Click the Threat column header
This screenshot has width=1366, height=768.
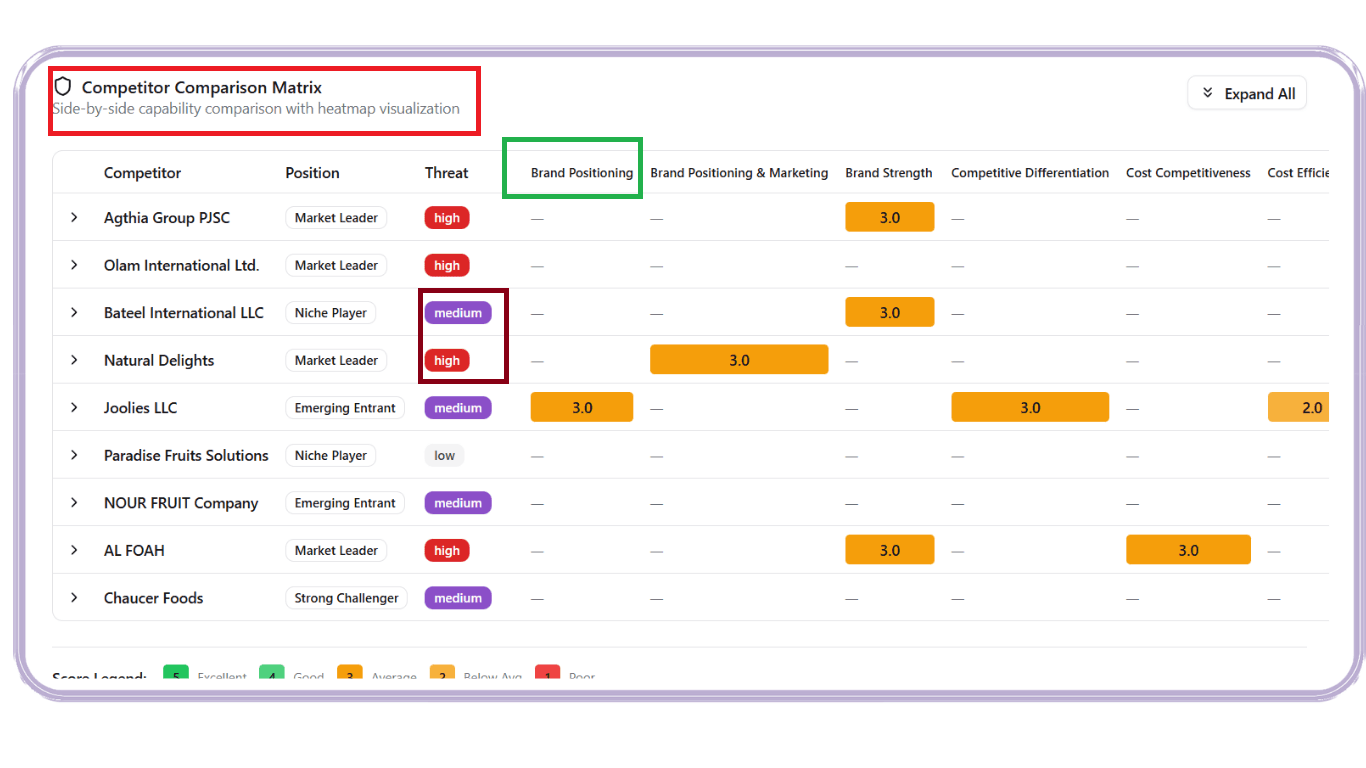446,173
